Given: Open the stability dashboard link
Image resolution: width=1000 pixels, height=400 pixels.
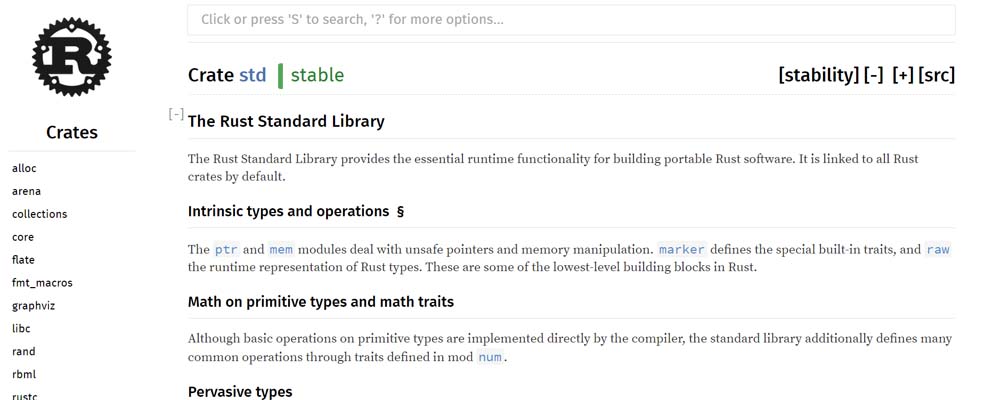Looking at the screenshot, I should pos(818,75).
